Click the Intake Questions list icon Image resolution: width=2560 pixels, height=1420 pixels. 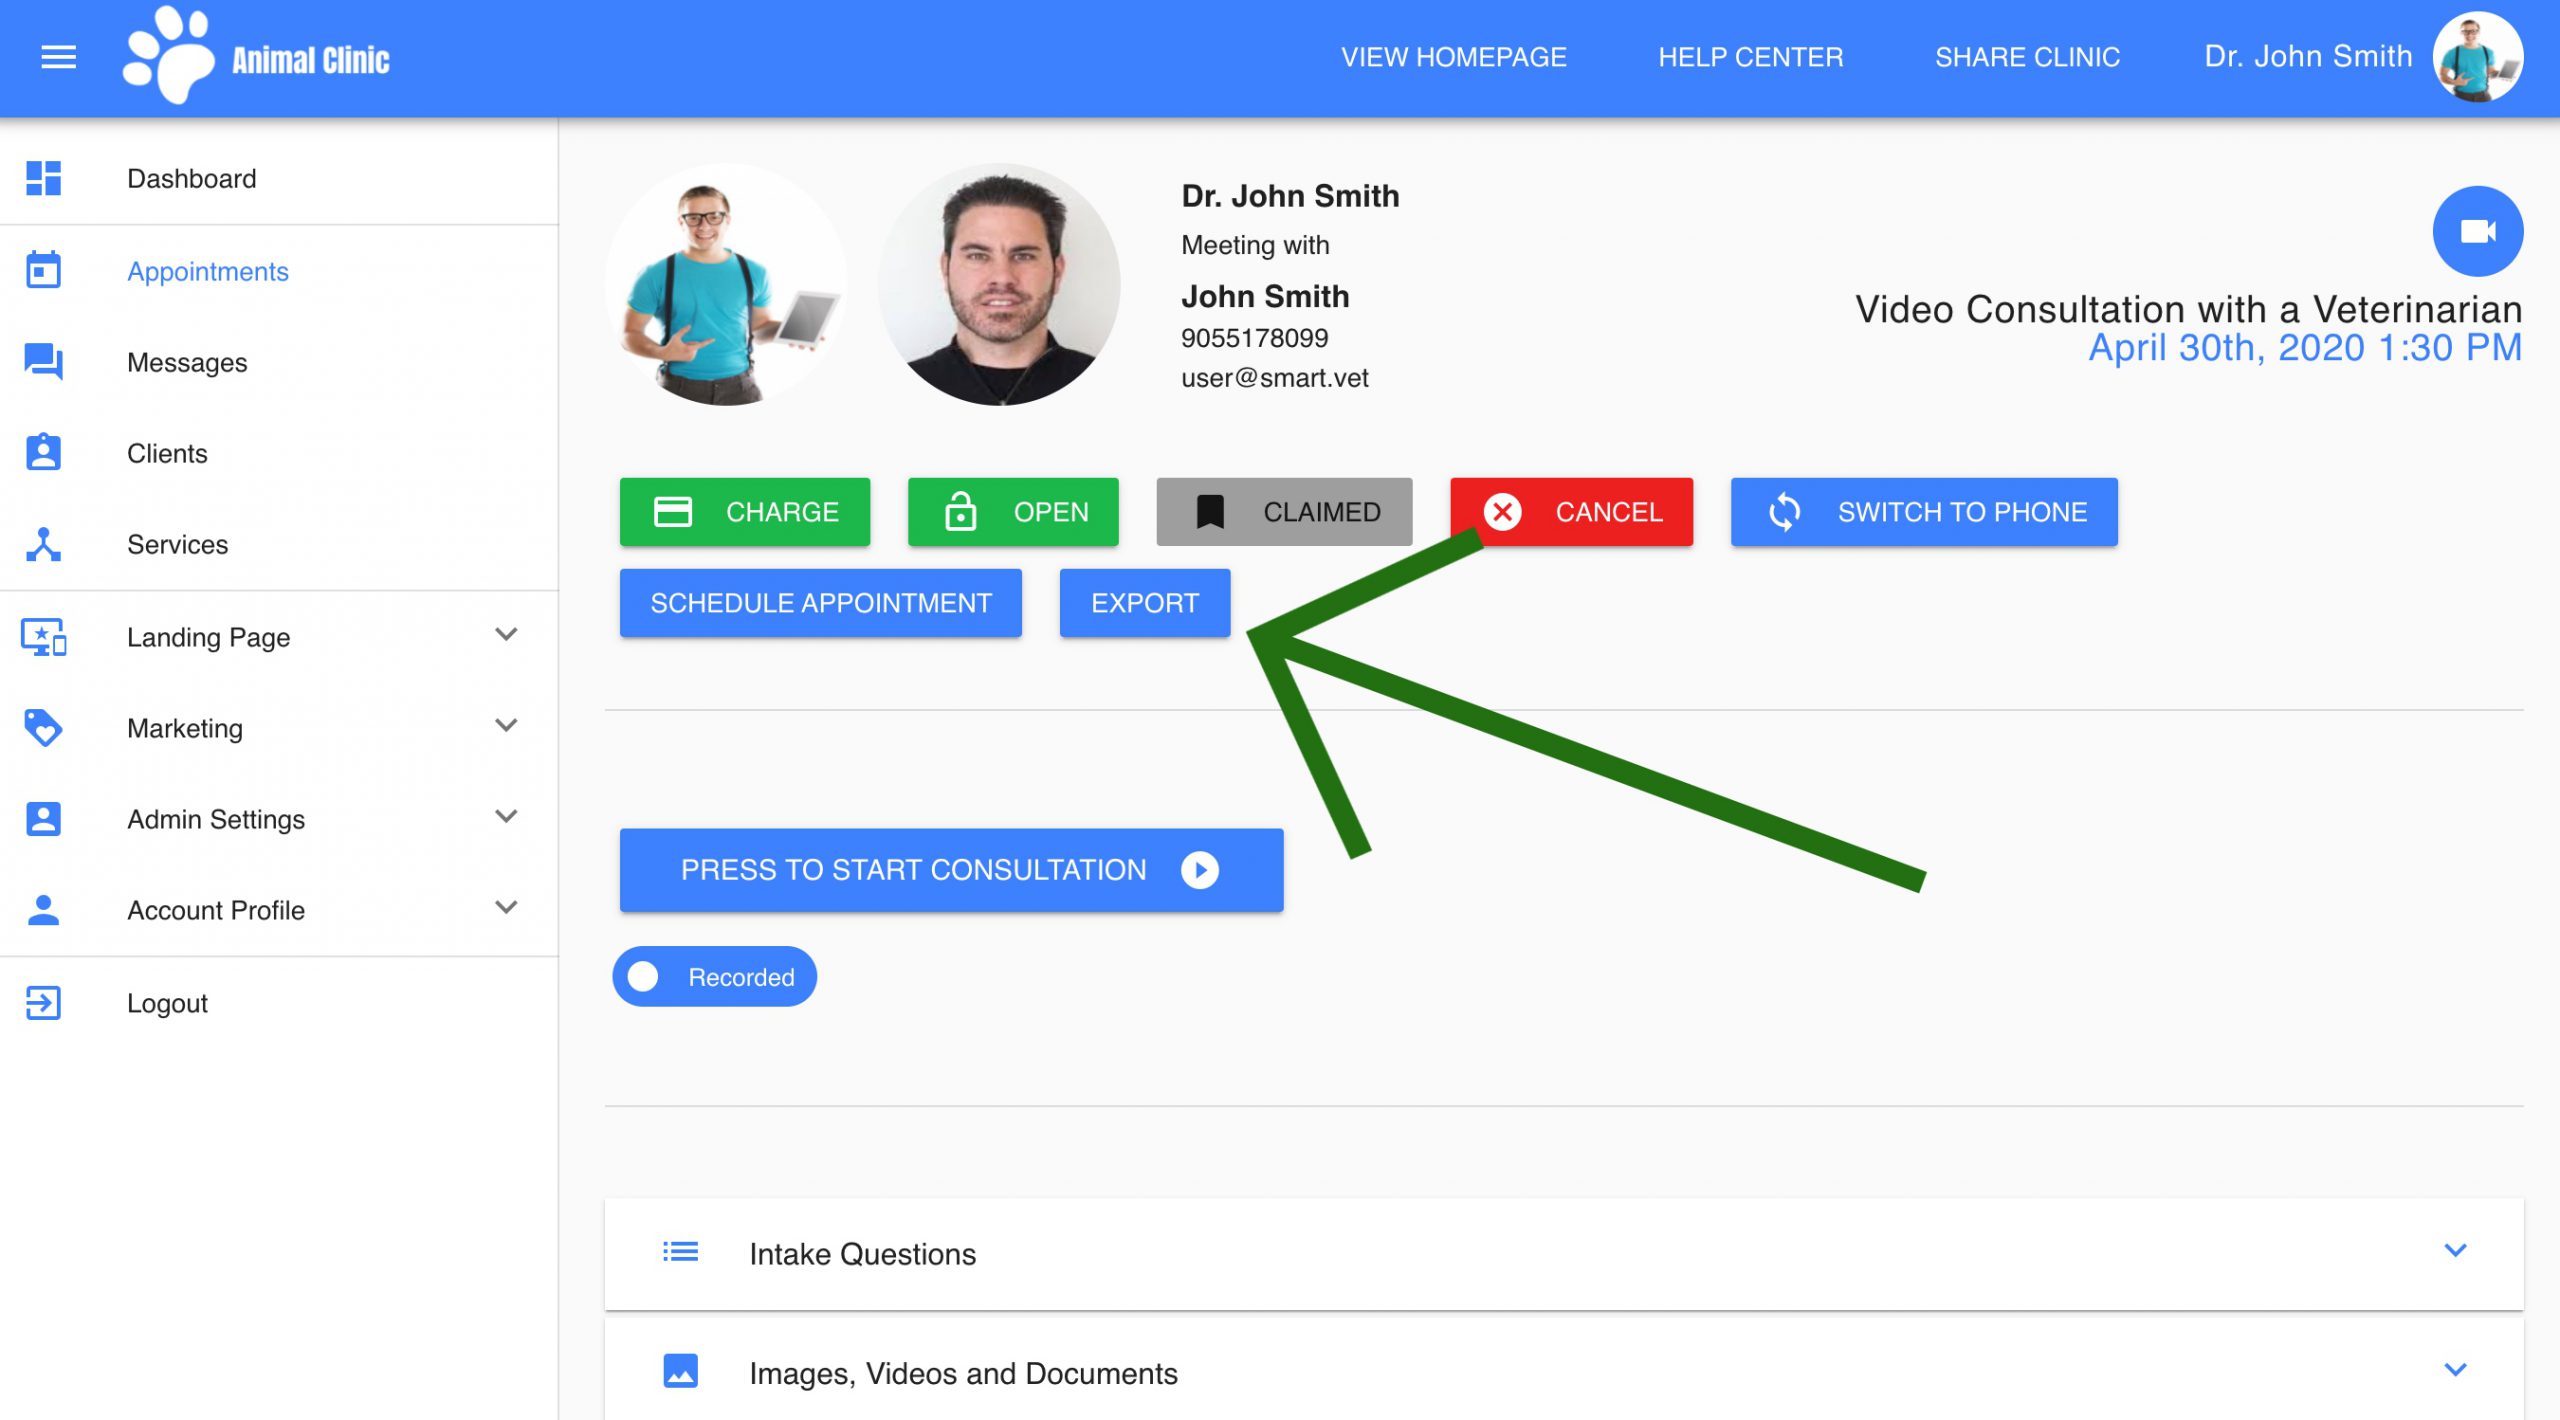coord(680,1252)
